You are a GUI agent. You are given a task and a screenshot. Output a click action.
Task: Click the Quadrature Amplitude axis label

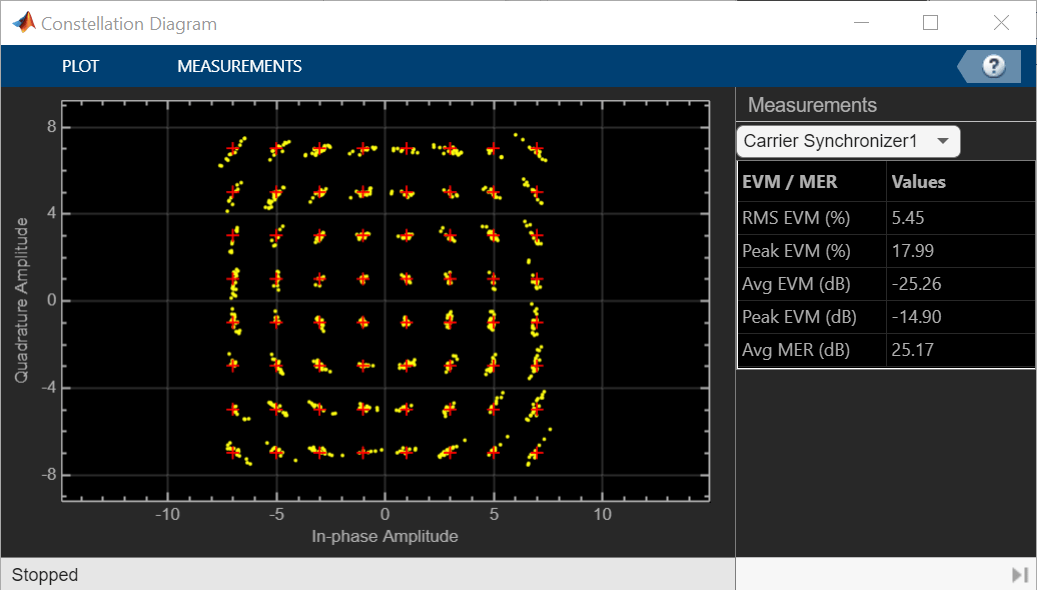[21, 300]
